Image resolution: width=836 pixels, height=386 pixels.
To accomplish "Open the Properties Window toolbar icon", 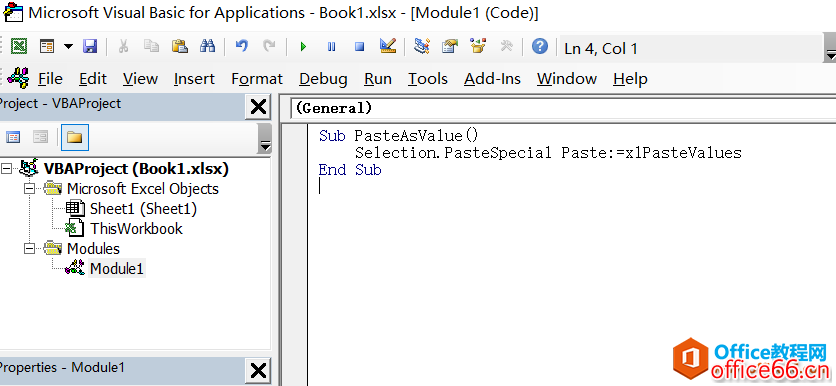I will 450,47.
